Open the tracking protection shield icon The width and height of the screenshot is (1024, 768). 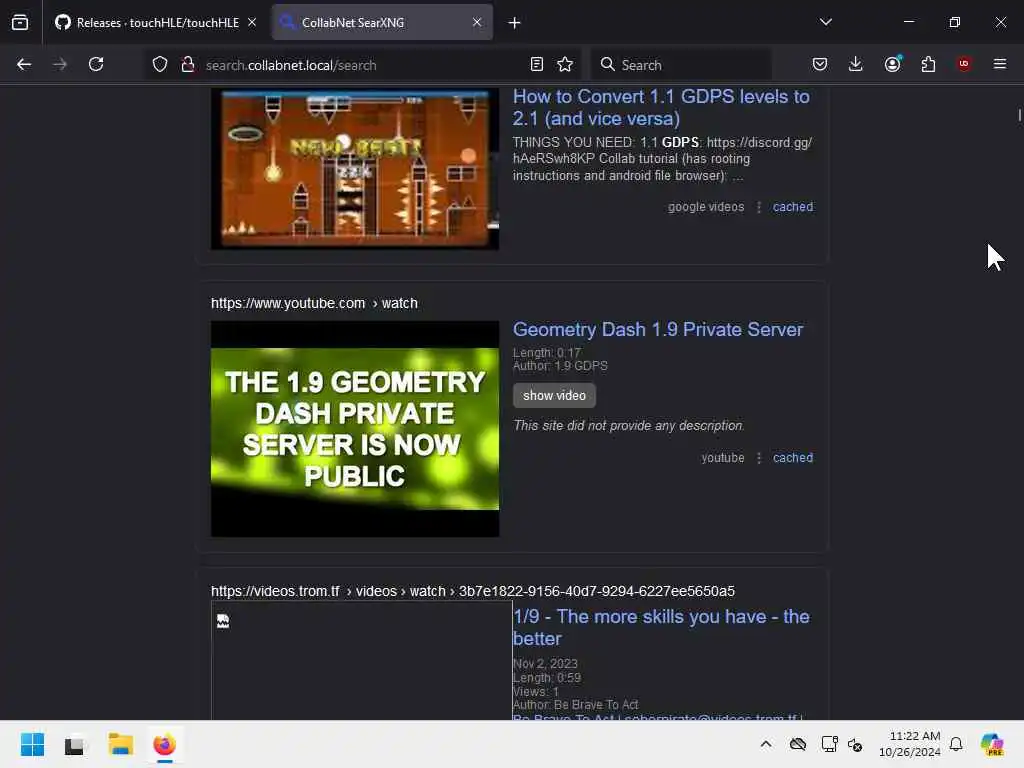tap(160, 65)
